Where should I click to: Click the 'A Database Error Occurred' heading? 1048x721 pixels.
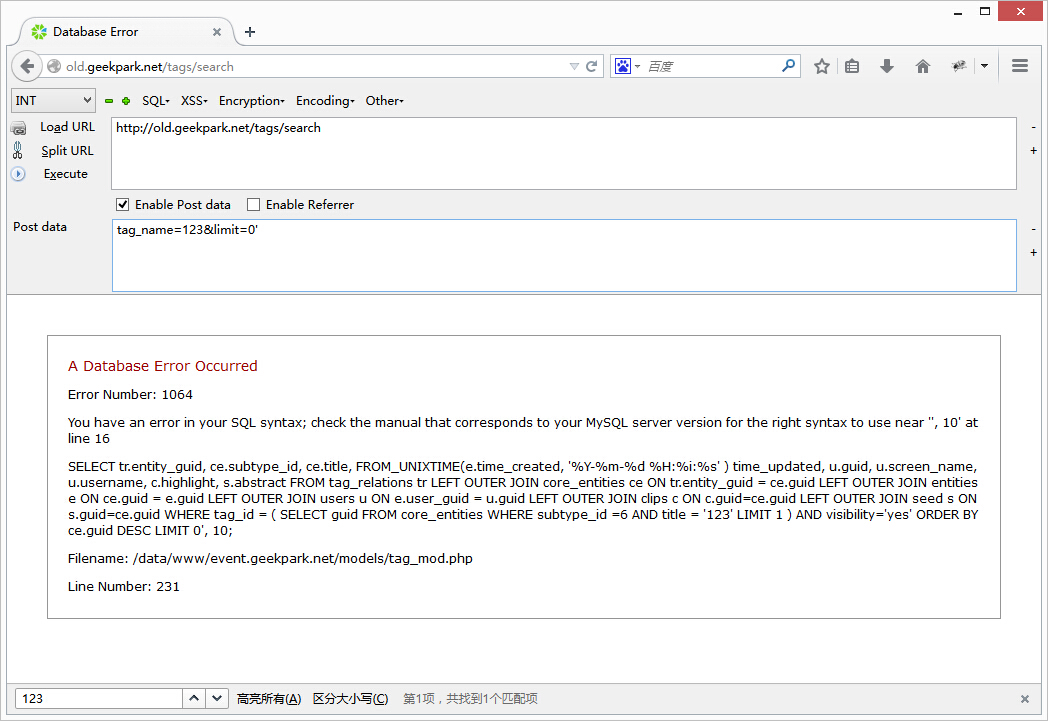162,366
